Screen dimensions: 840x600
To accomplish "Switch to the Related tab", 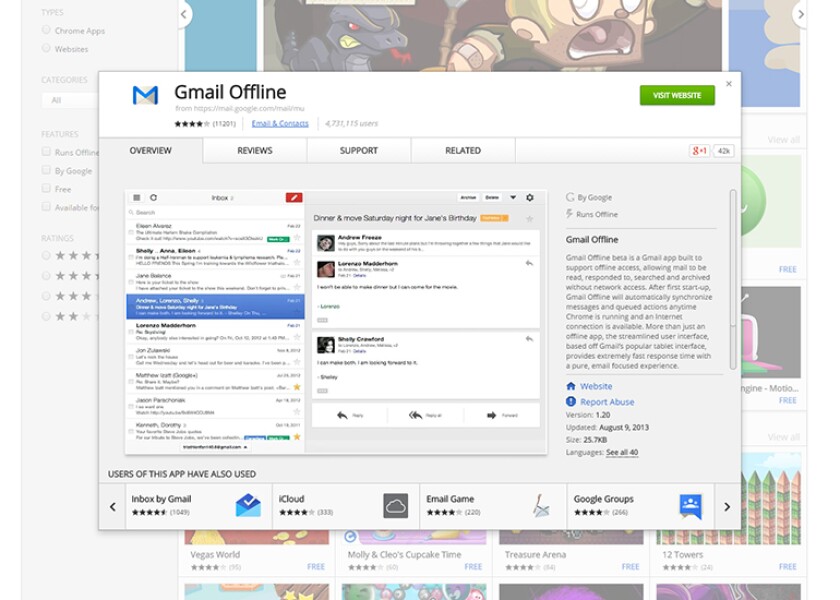I will [463, 151].
